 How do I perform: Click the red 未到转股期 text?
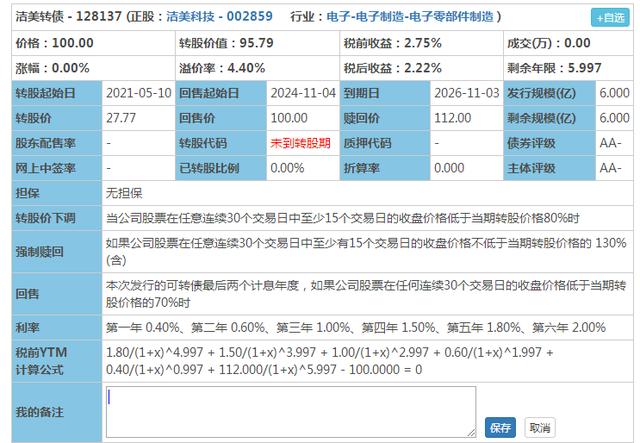tap(300, 143)
